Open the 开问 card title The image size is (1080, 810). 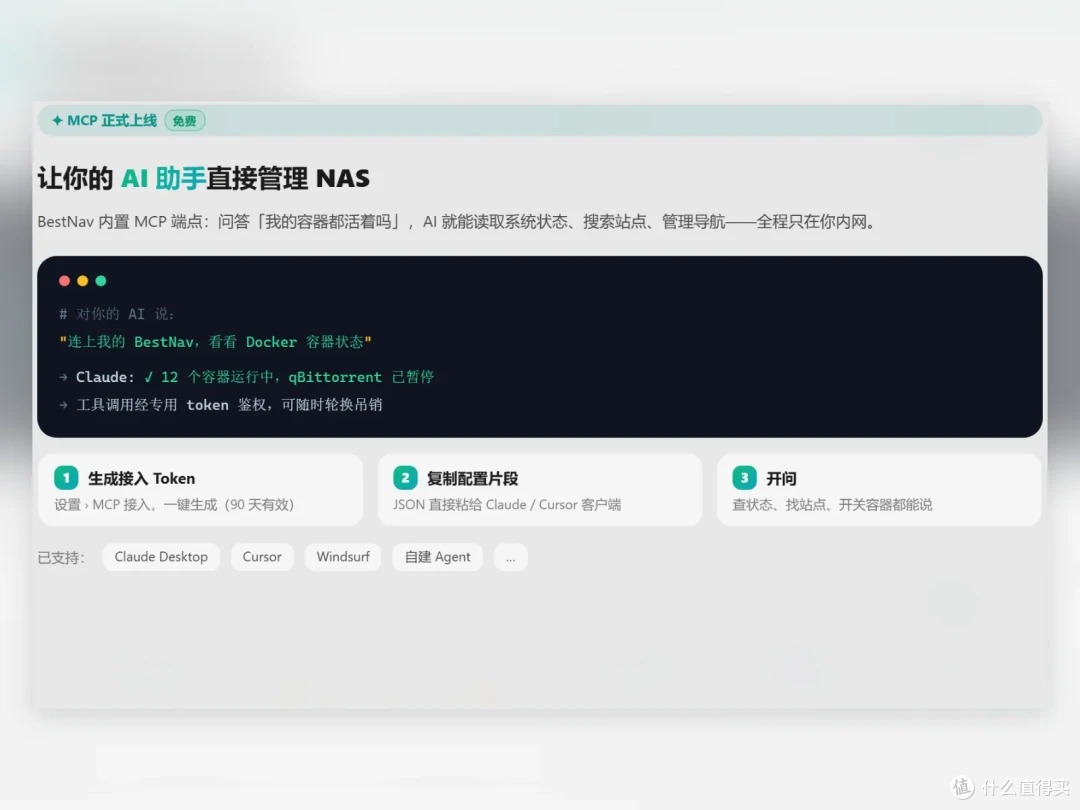[781, 479]
